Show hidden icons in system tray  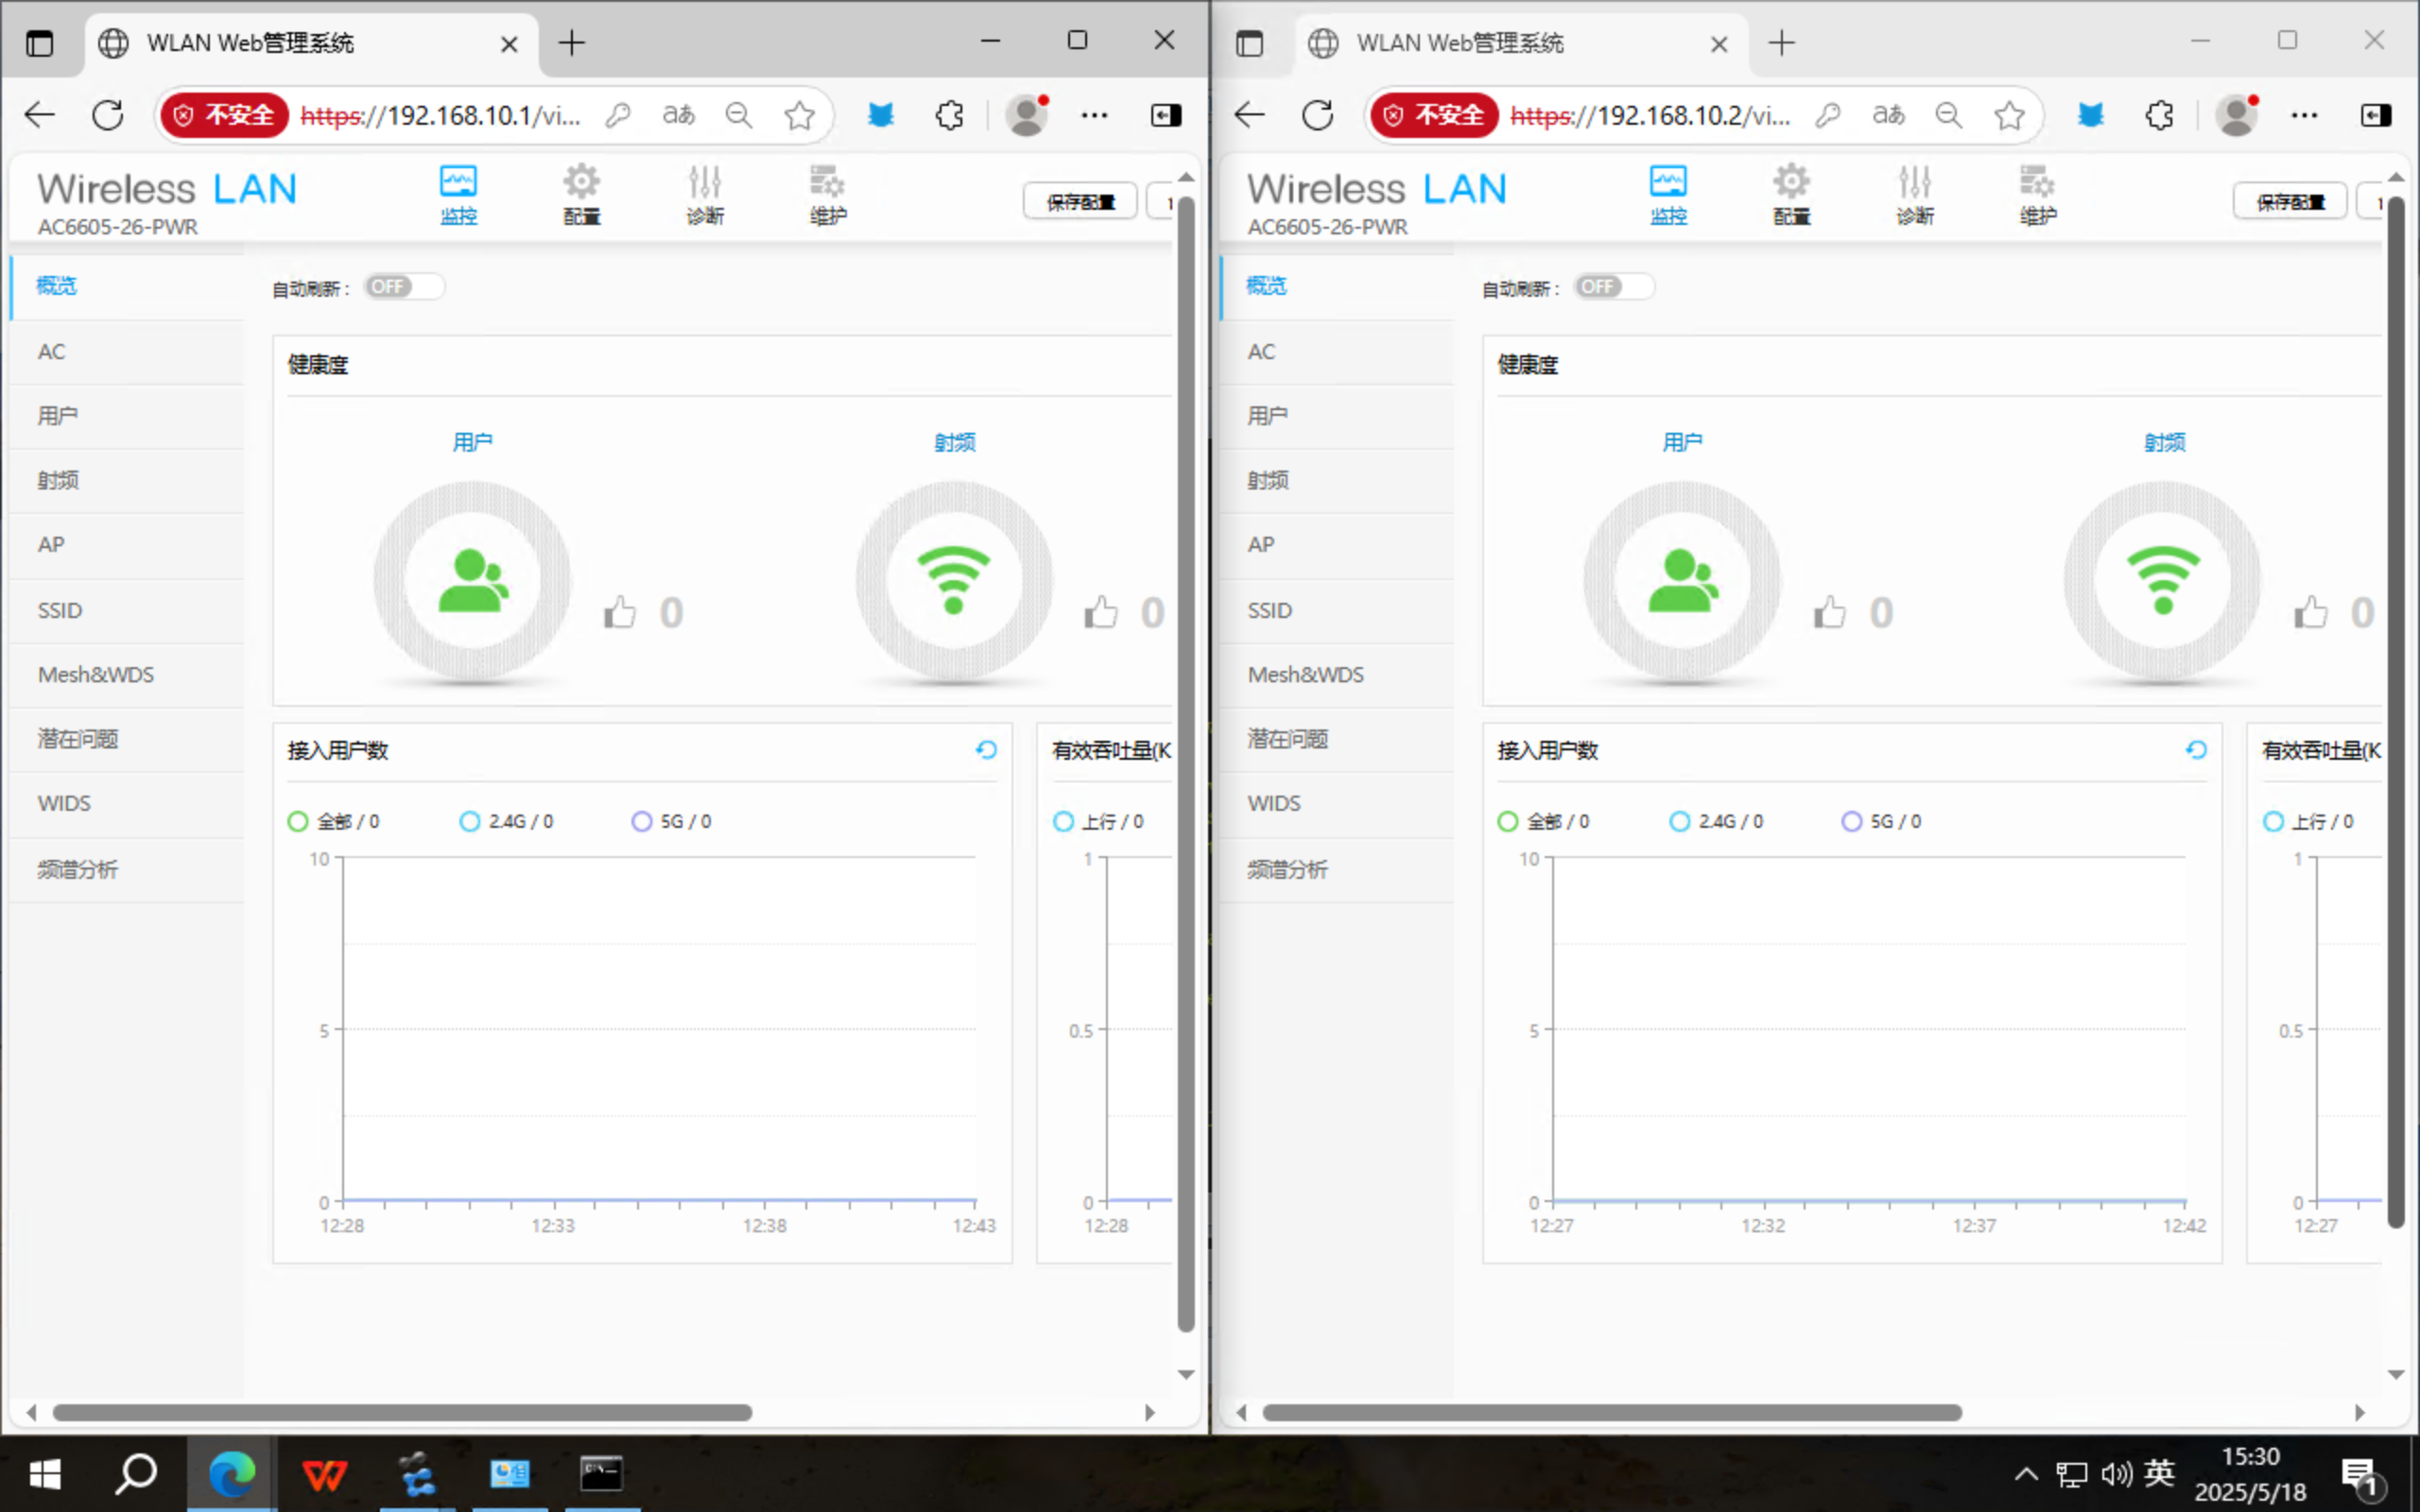pos(2026,1473)
